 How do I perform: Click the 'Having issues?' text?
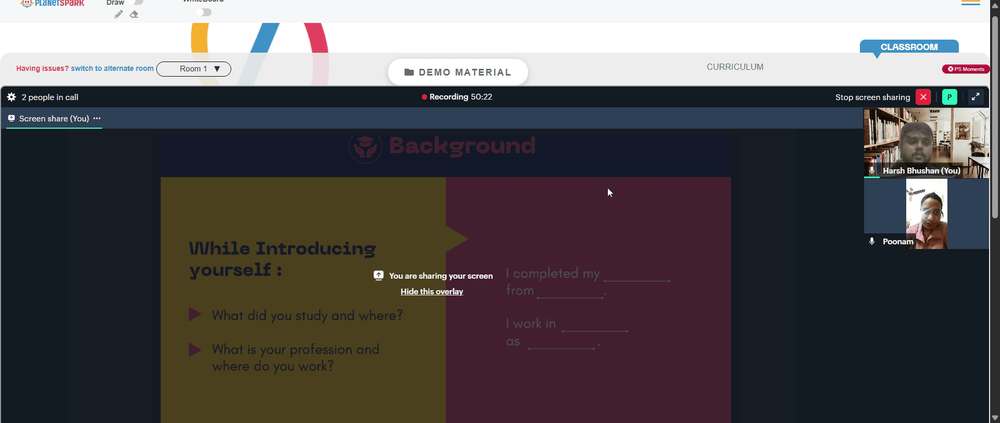42,68
